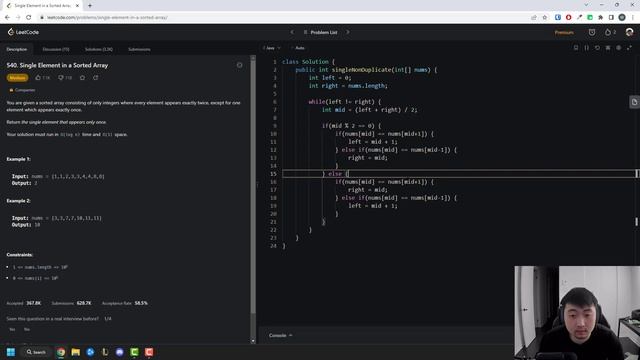Close the Single Element browser tab

pyautogui.click(x=77, y=6)
